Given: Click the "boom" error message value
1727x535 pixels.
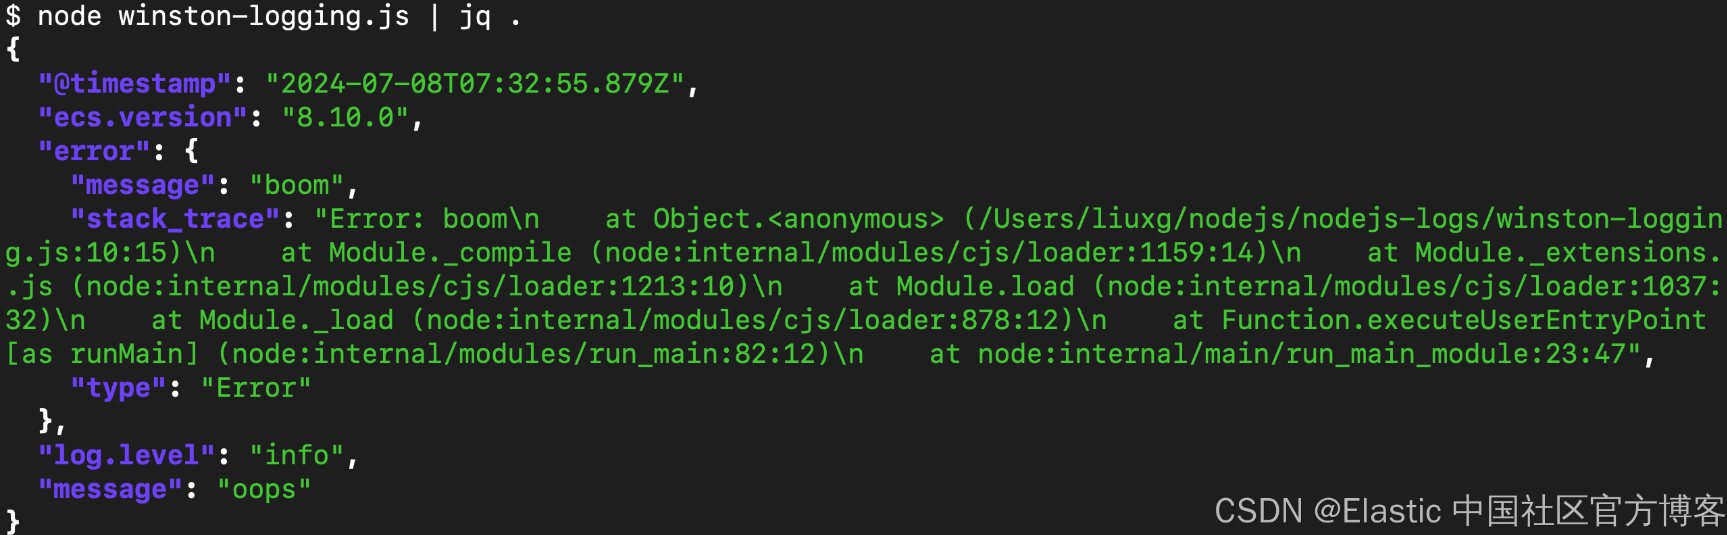Looking at the screenshot, I should point(297,186).
